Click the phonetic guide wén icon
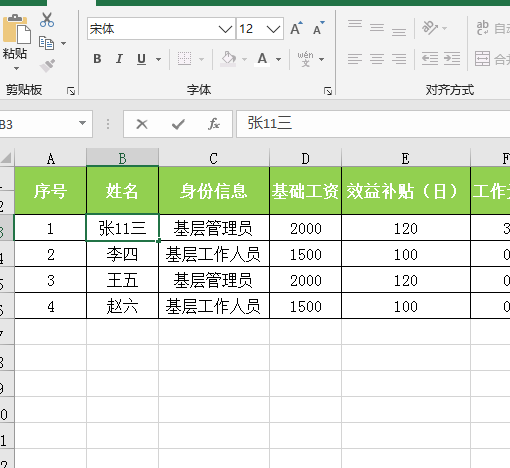Viewport: 510px width, 468px height. click(x=305, y=59)
